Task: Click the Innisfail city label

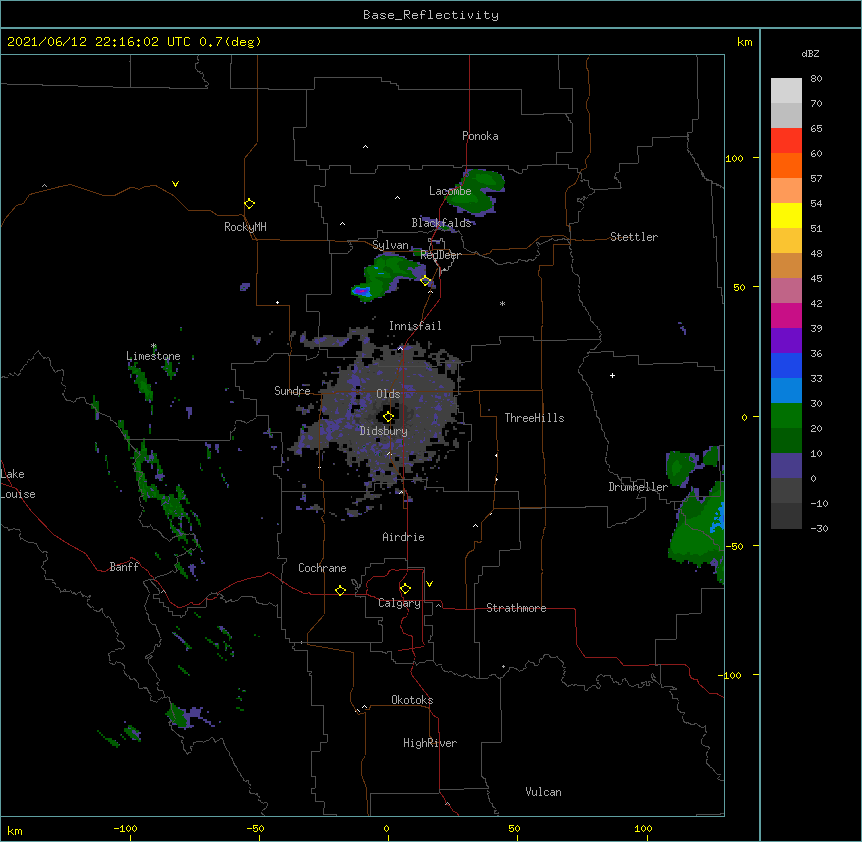Action: (x=415, y=326)
